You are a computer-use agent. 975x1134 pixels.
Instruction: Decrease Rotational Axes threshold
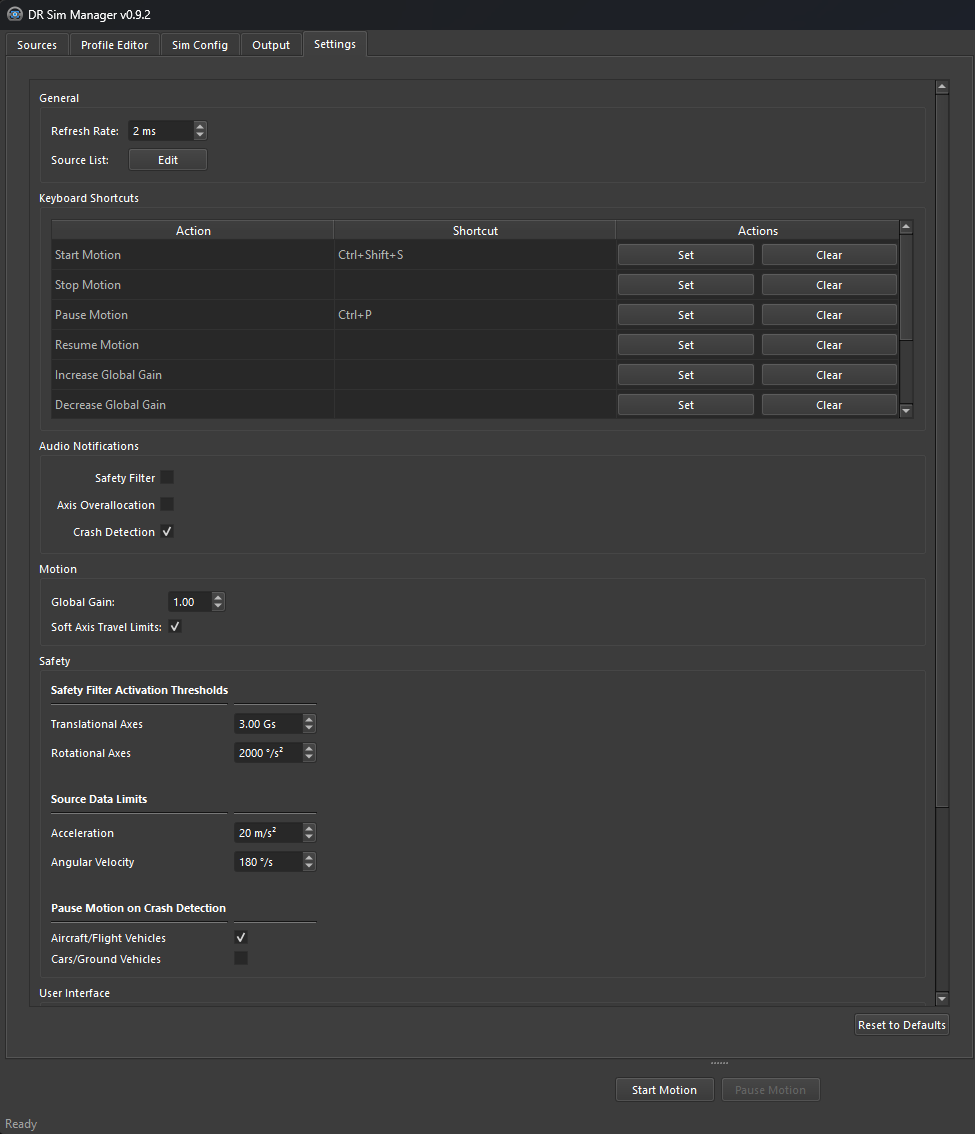(310, 757)
